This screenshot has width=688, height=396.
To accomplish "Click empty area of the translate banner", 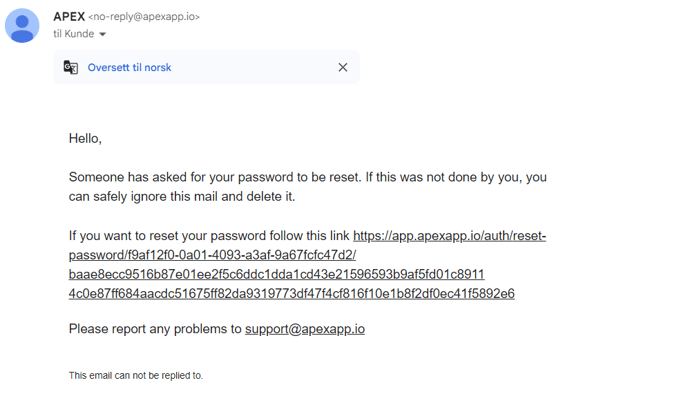I will click(254, 67).
